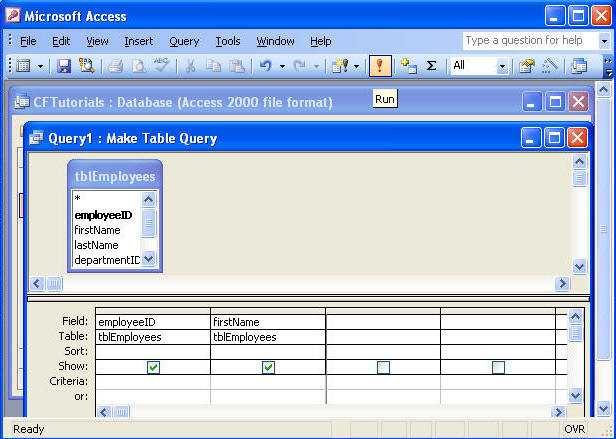This screenshot has height=439, width=616.
Task: Click the Microsoft Access key icon in title bar
Action: click(x=13, y=16)
